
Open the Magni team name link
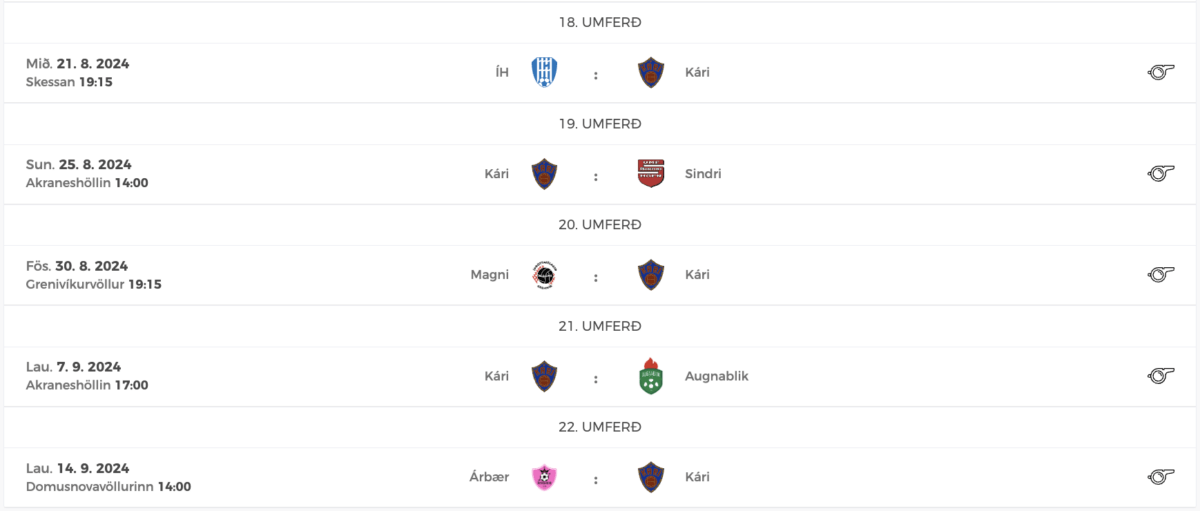click(x=489, y=275)
